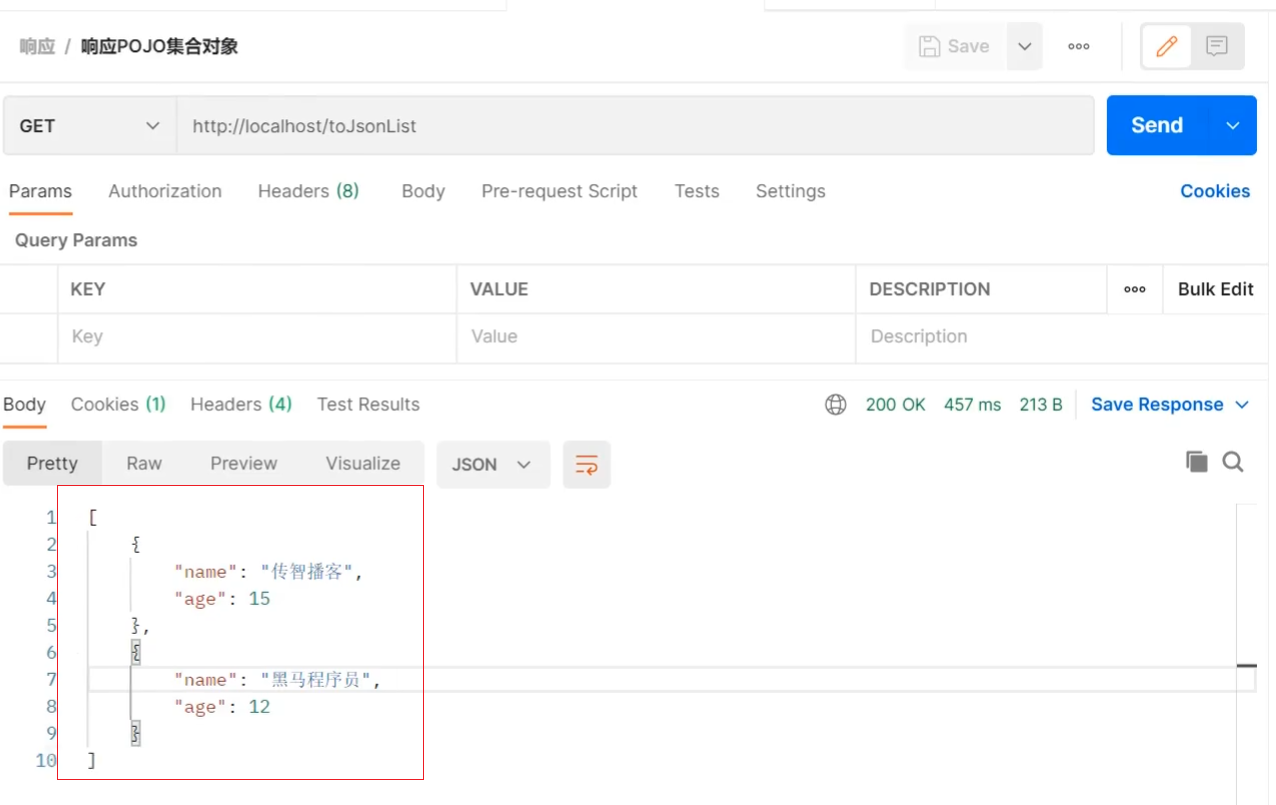
Task: Search the response with magnifier icon
Action: click(1233, 461)
